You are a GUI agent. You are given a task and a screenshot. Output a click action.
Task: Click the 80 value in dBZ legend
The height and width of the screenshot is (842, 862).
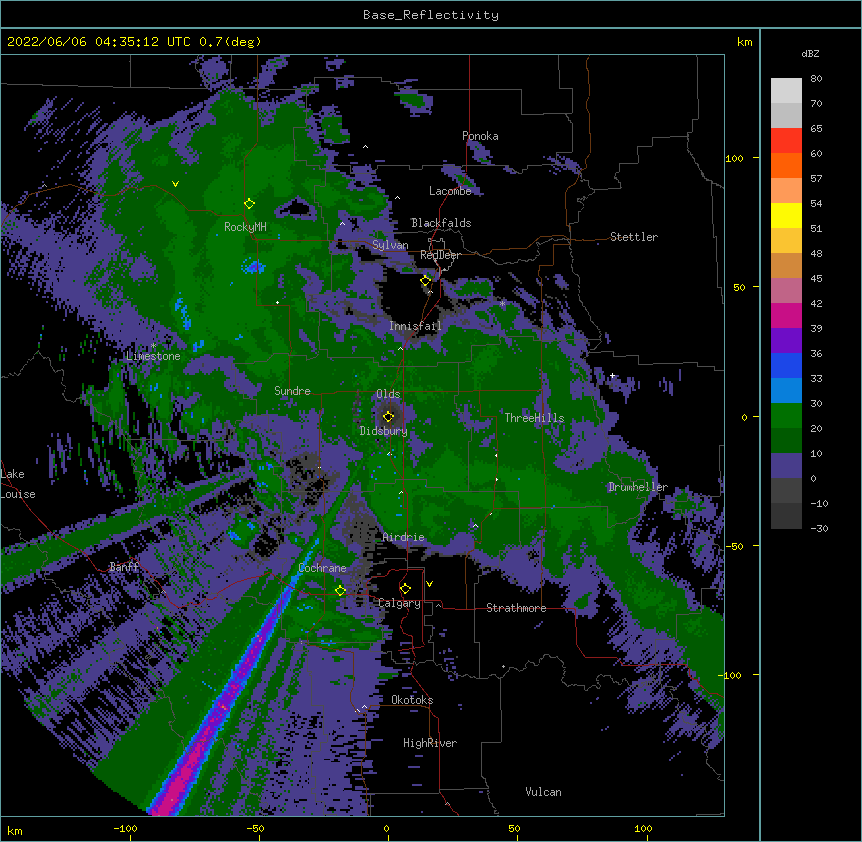pyautogui.click(x=816, y=79)
